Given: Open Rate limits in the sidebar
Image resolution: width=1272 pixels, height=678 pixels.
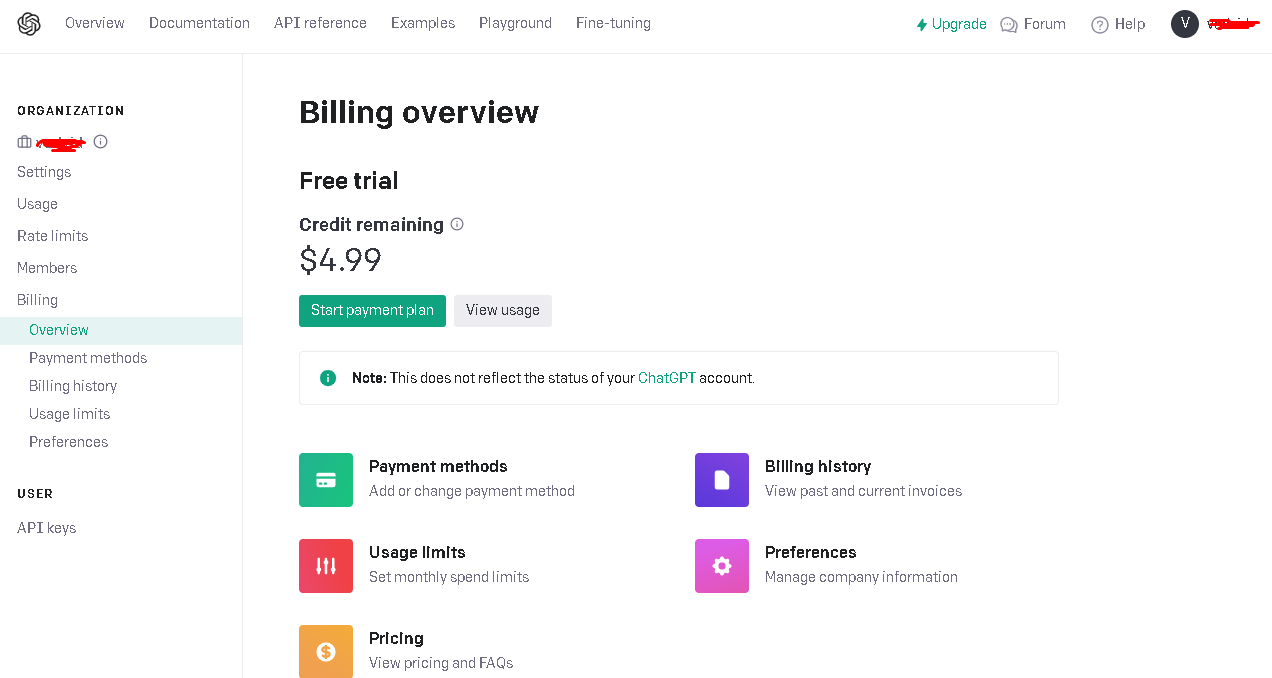Looking at the screenshot, I should (52, 236).
